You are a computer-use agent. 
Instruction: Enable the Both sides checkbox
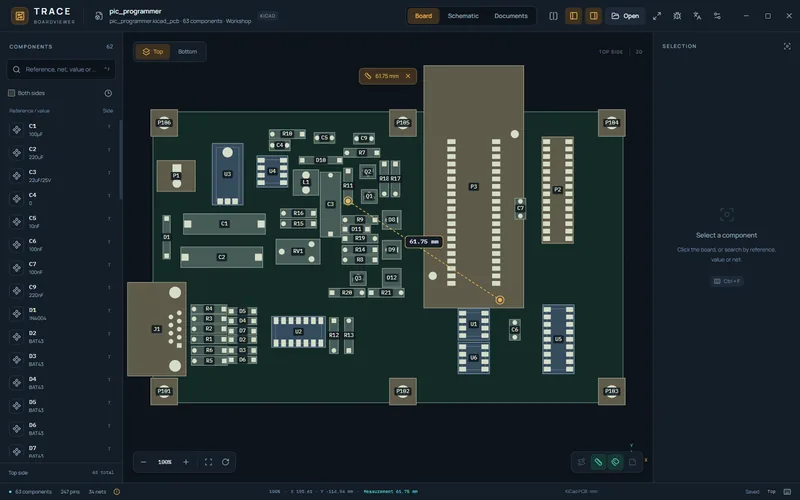[x=11, y=93]
